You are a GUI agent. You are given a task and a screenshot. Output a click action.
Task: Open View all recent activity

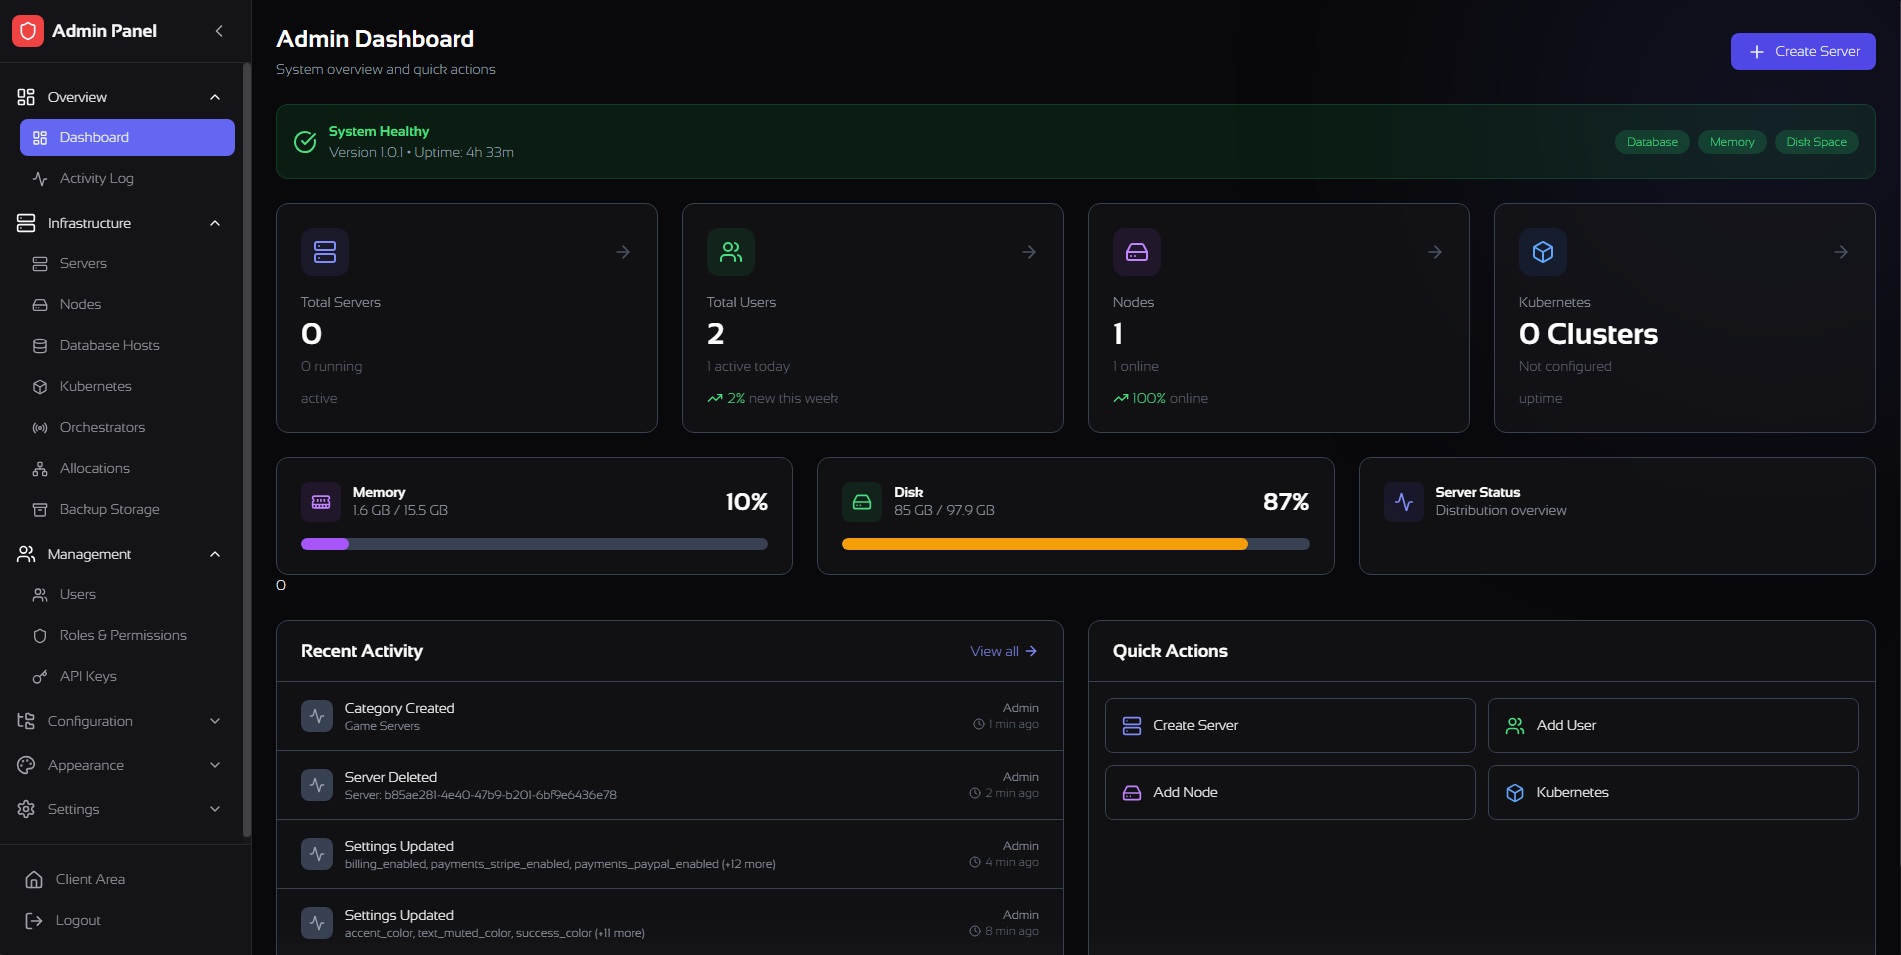(1003, 650)
